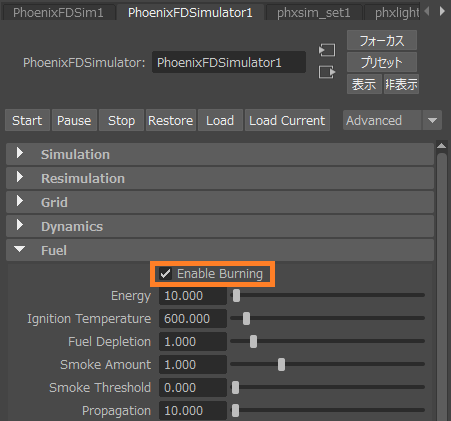Edit the Fuel Depletion value field
Viewport: 451px width, 421px height.
(193, 342)
